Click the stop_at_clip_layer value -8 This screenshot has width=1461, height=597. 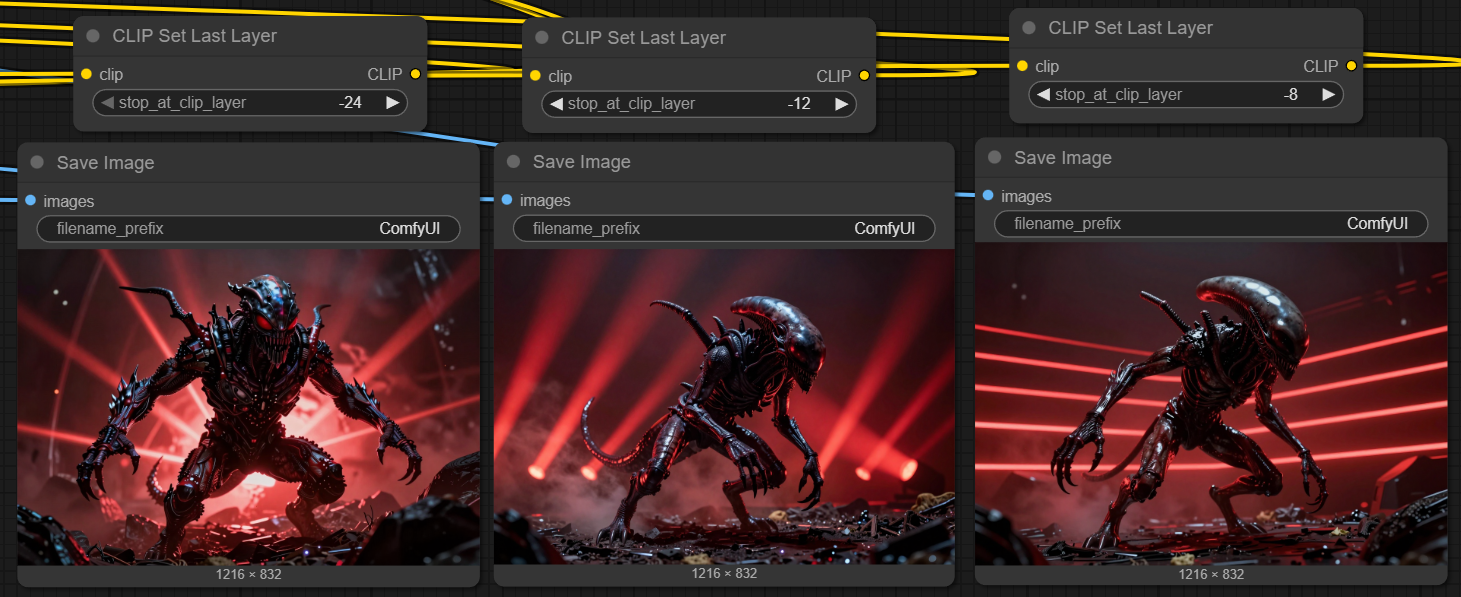click(x=1291, y=94)
